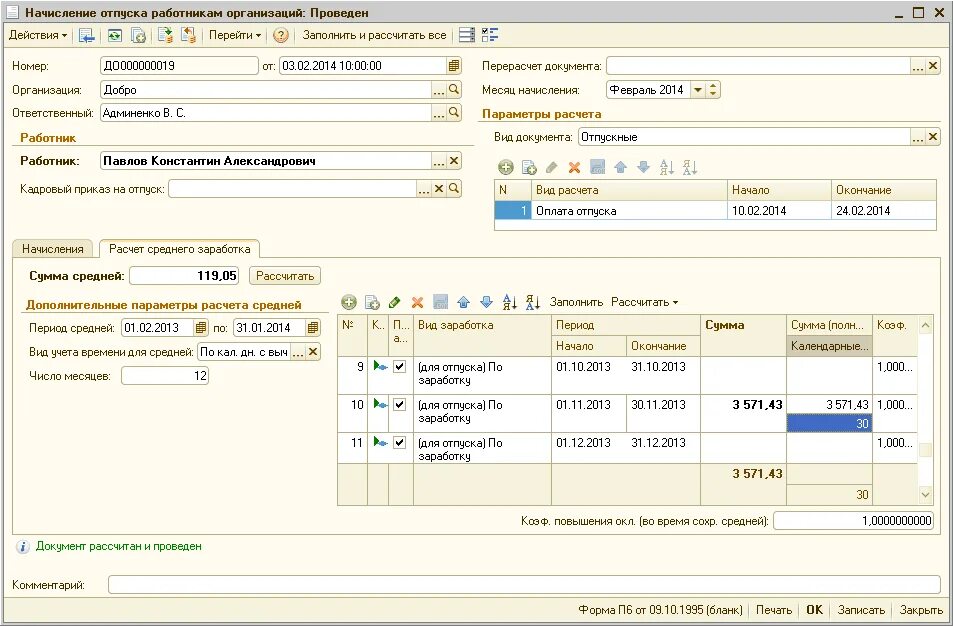Click Заполнить above the earnings table
Image resolution: width=953 pixels, height=626 pixels.
coord(576,302)
